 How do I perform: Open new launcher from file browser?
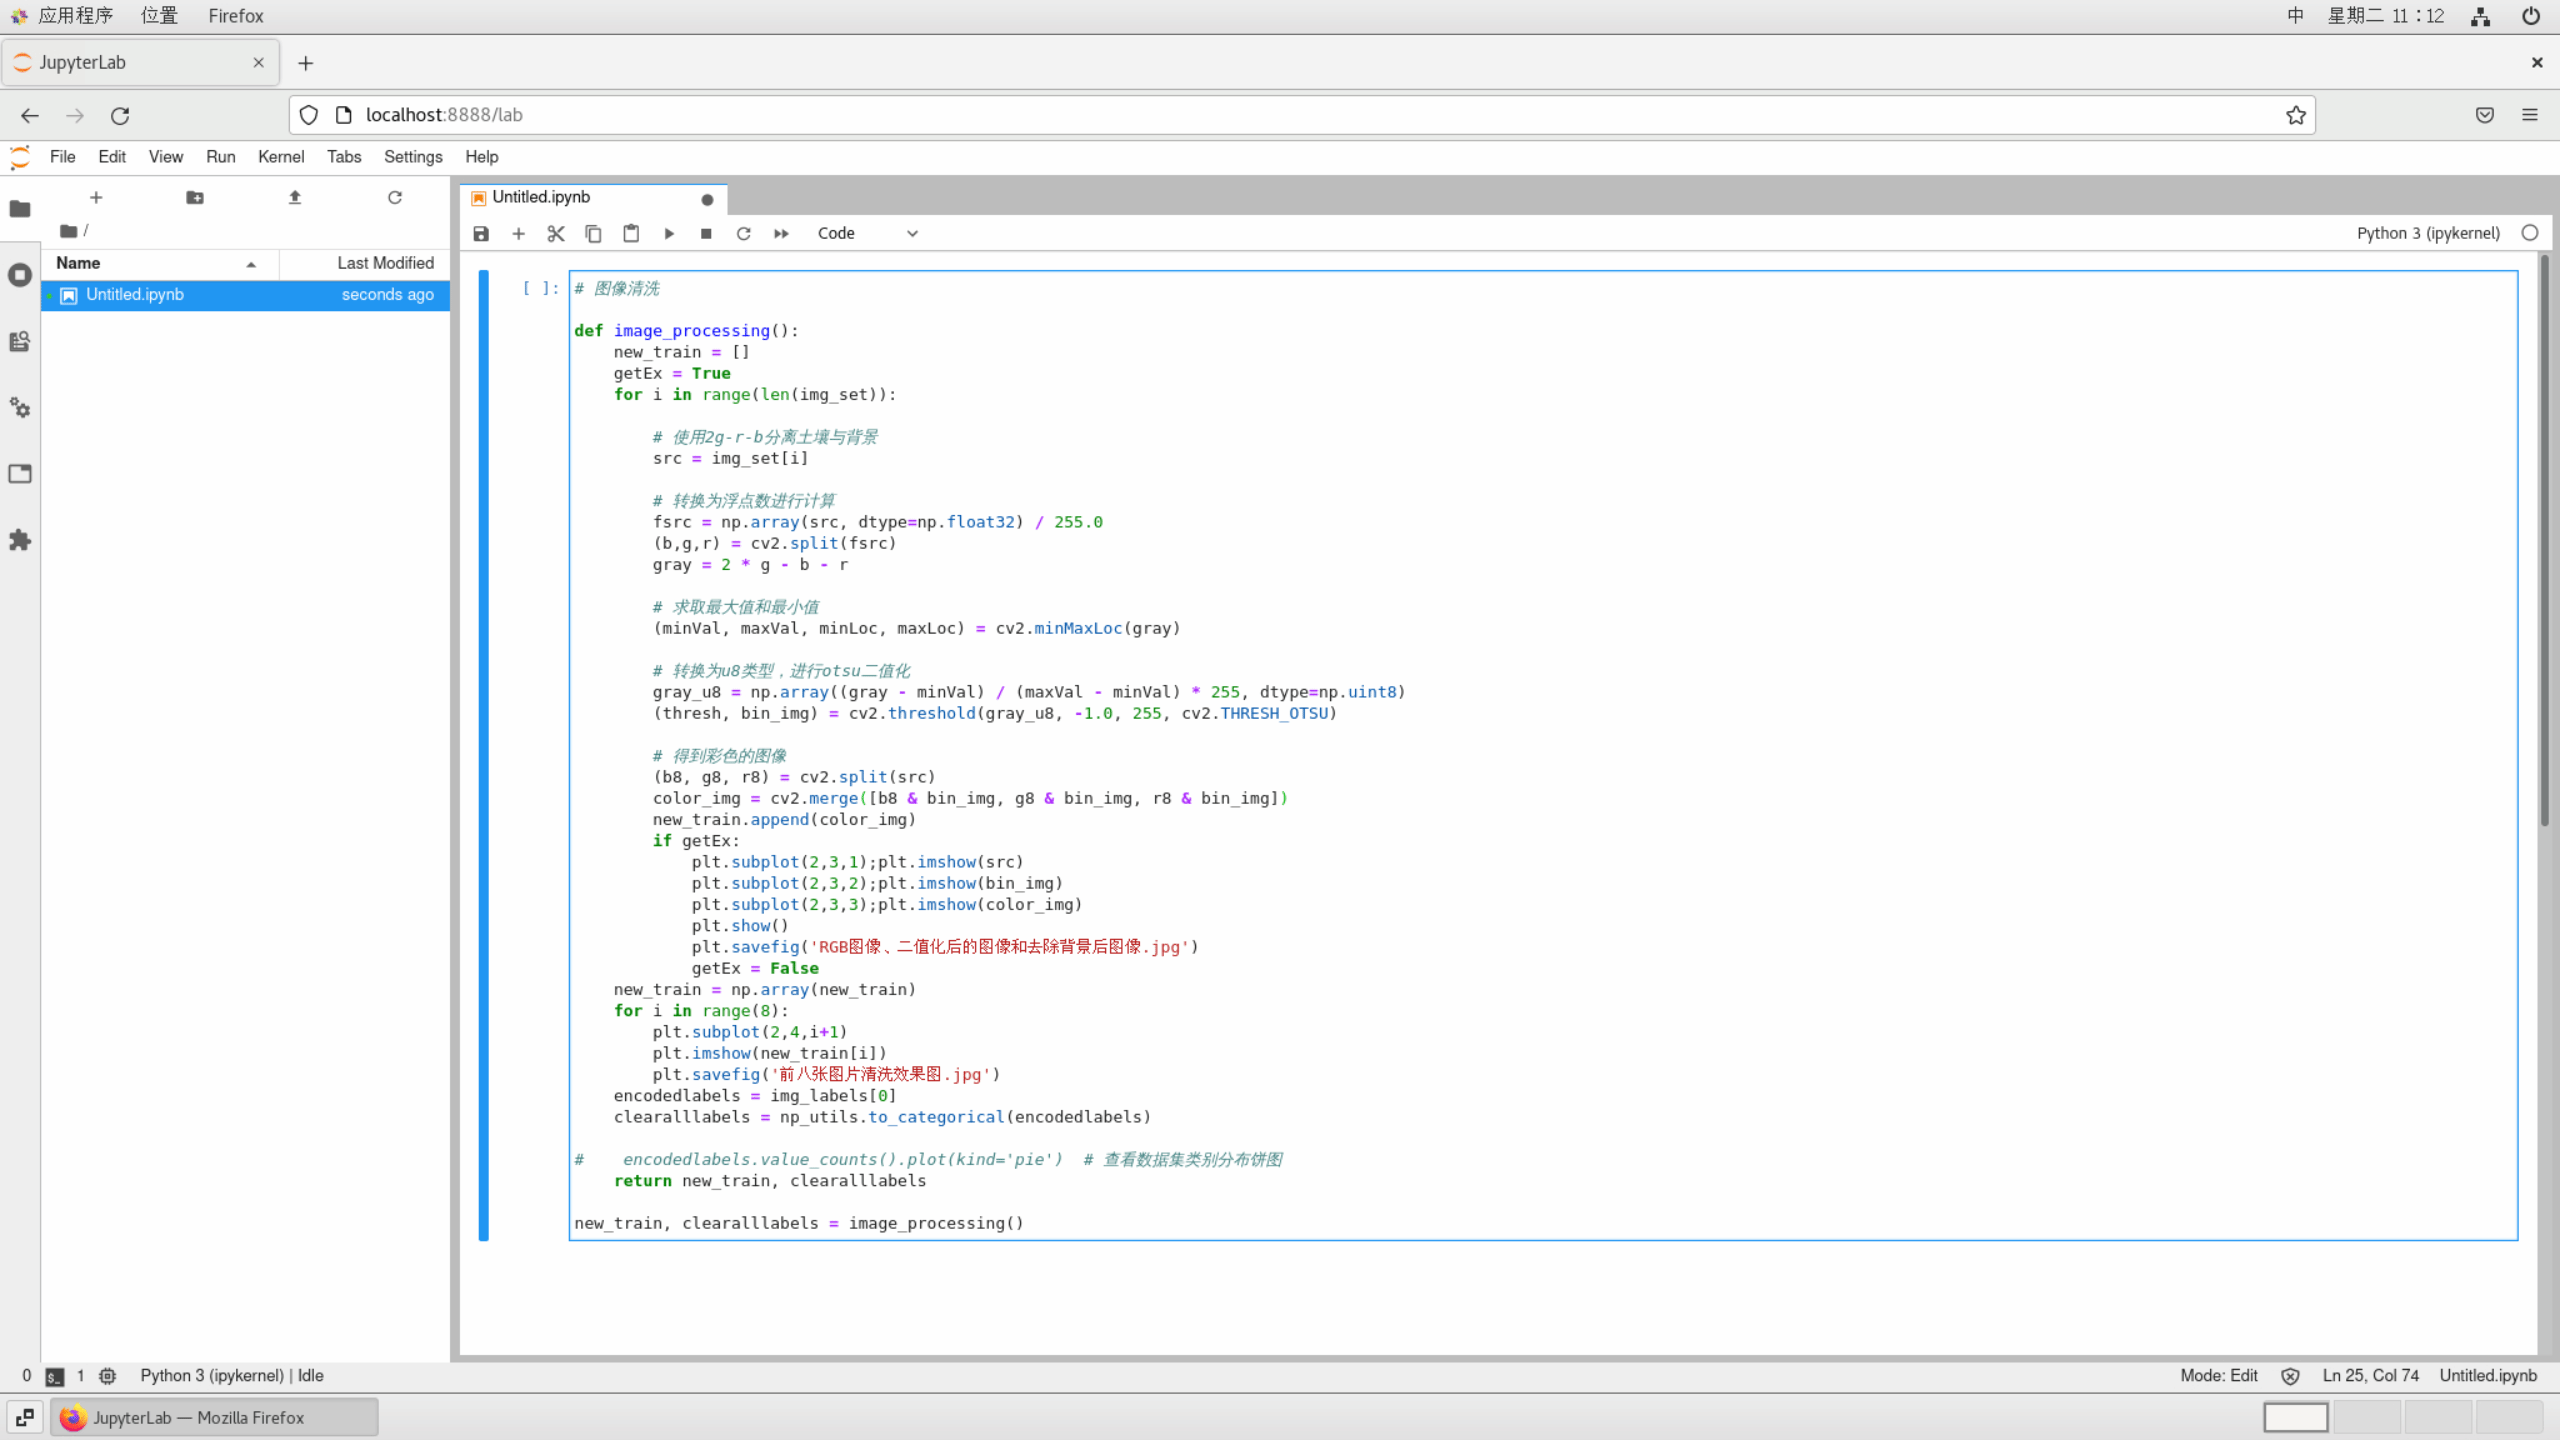(x=96, y=197)
